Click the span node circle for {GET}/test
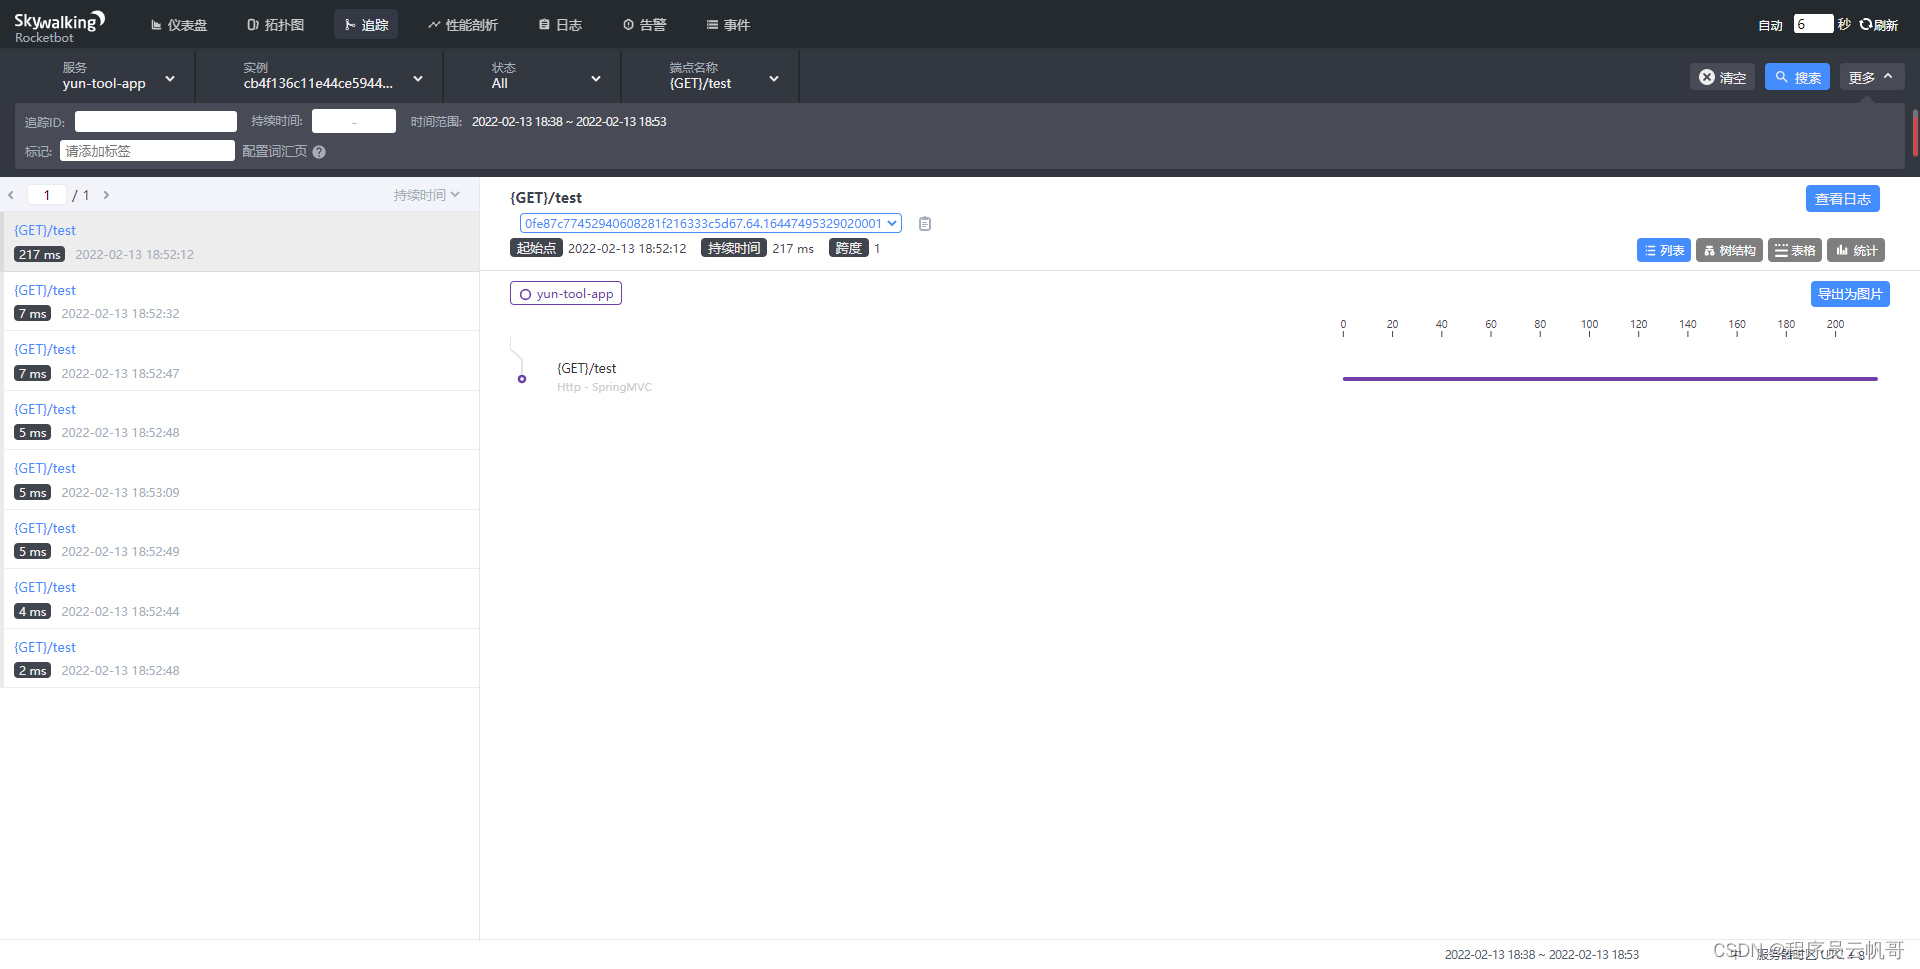 coord(522,379)
